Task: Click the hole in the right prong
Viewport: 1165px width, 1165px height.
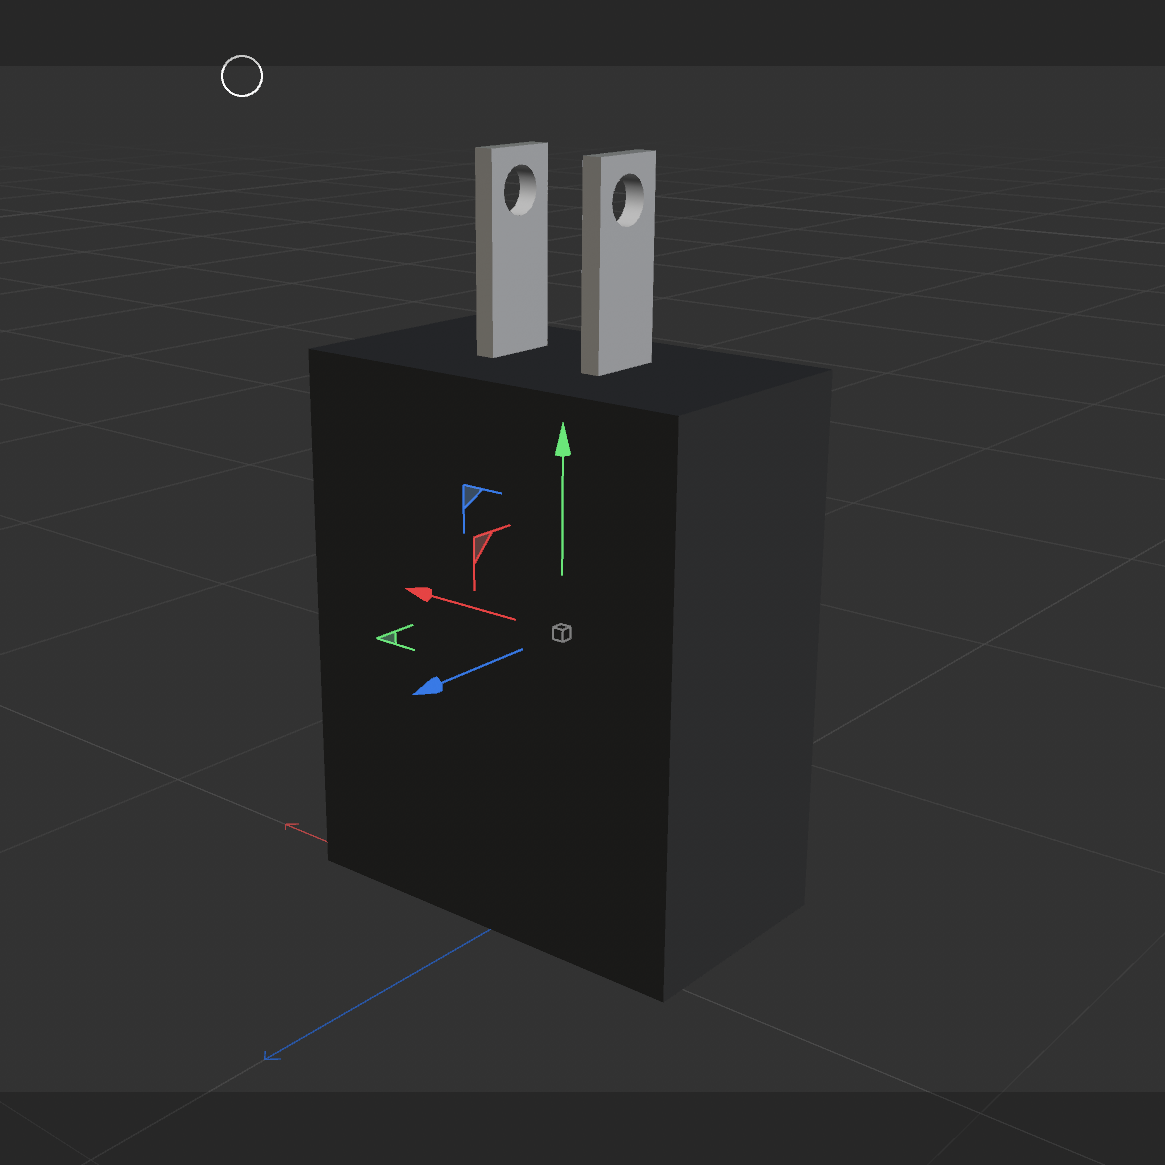Action: (626, 198)
